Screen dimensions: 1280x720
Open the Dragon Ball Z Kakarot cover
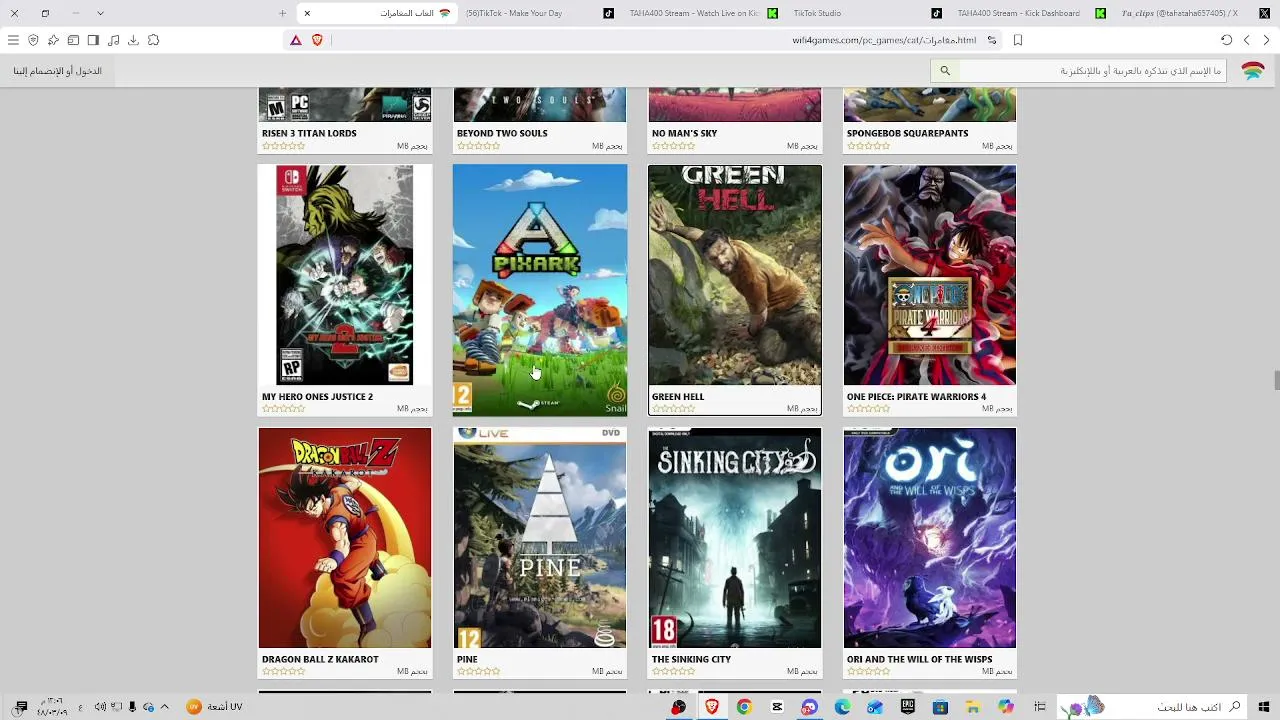(345, 538)
